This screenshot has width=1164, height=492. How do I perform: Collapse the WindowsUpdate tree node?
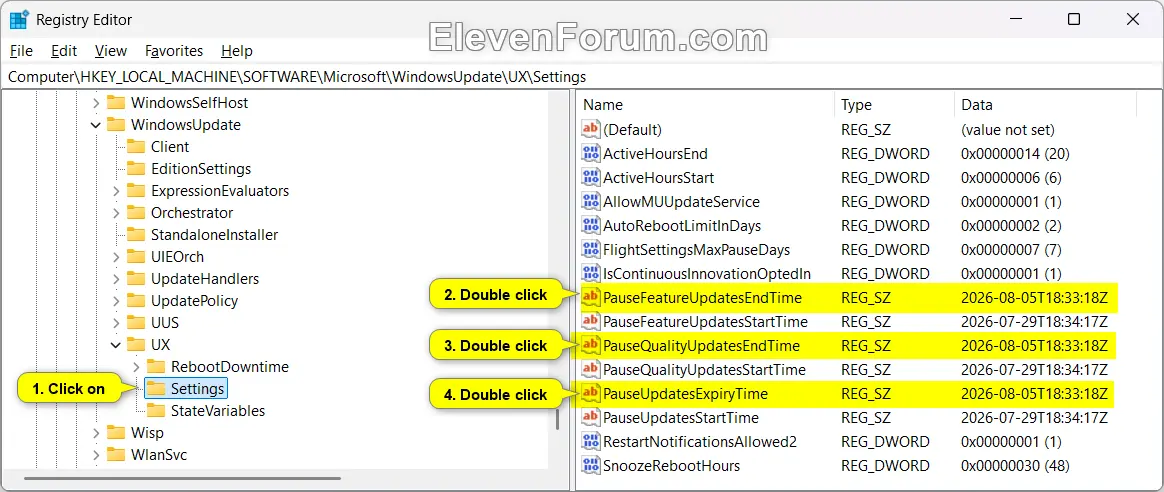tap(95, 125)
